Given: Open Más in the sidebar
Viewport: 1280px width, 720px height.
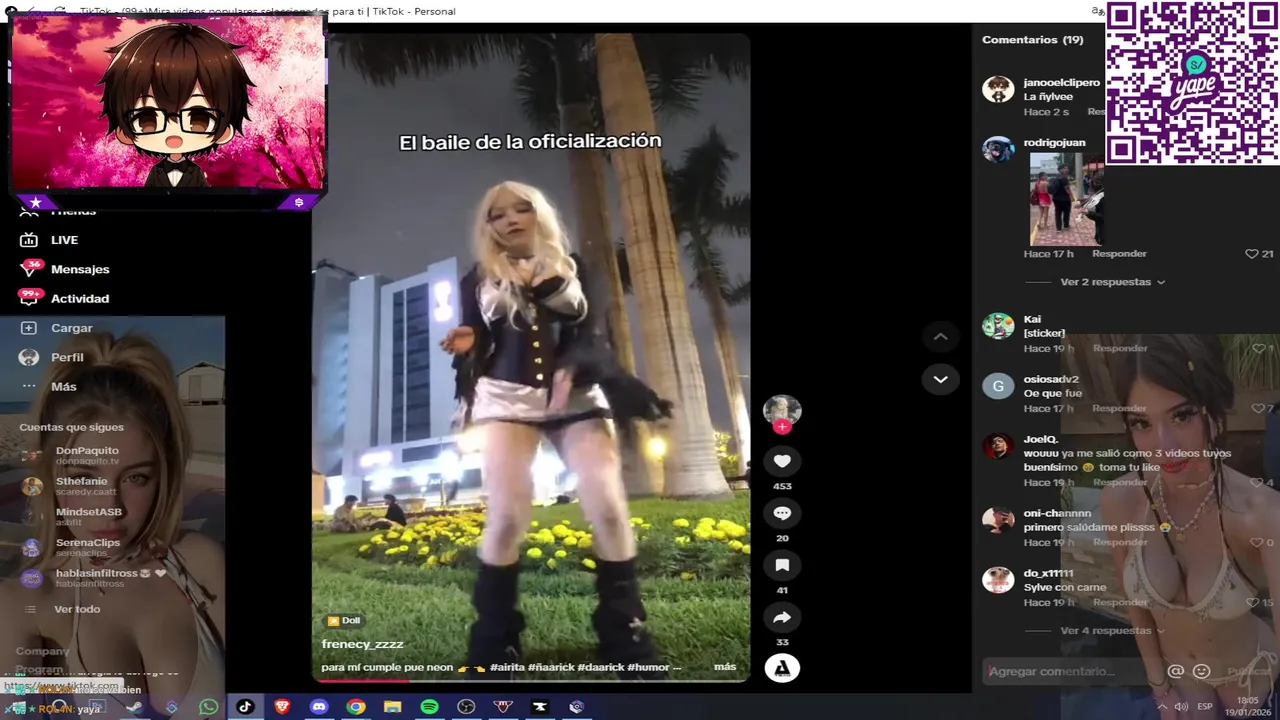Looking at the screenshot, I should 63,386.
